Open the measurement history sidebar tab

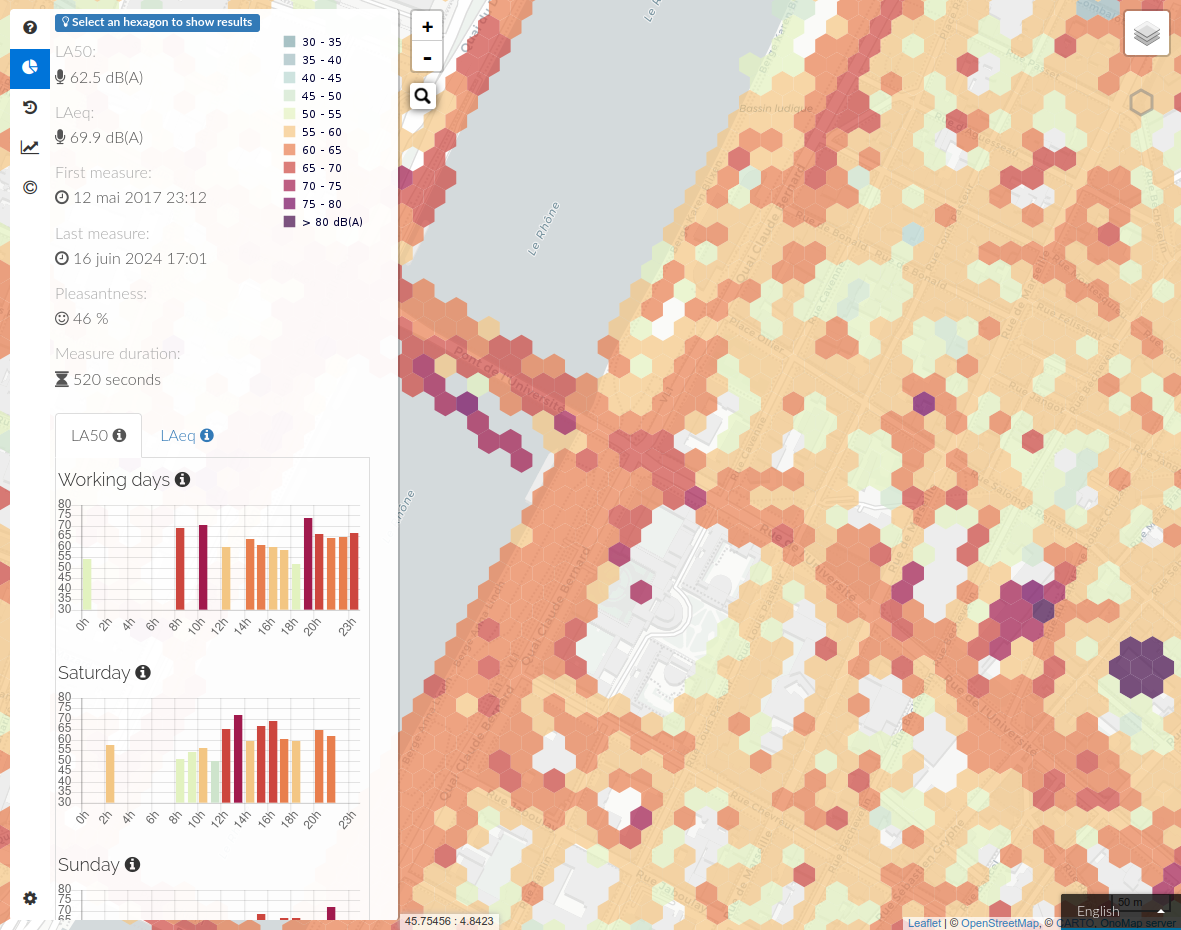click(x=30, y=108)
